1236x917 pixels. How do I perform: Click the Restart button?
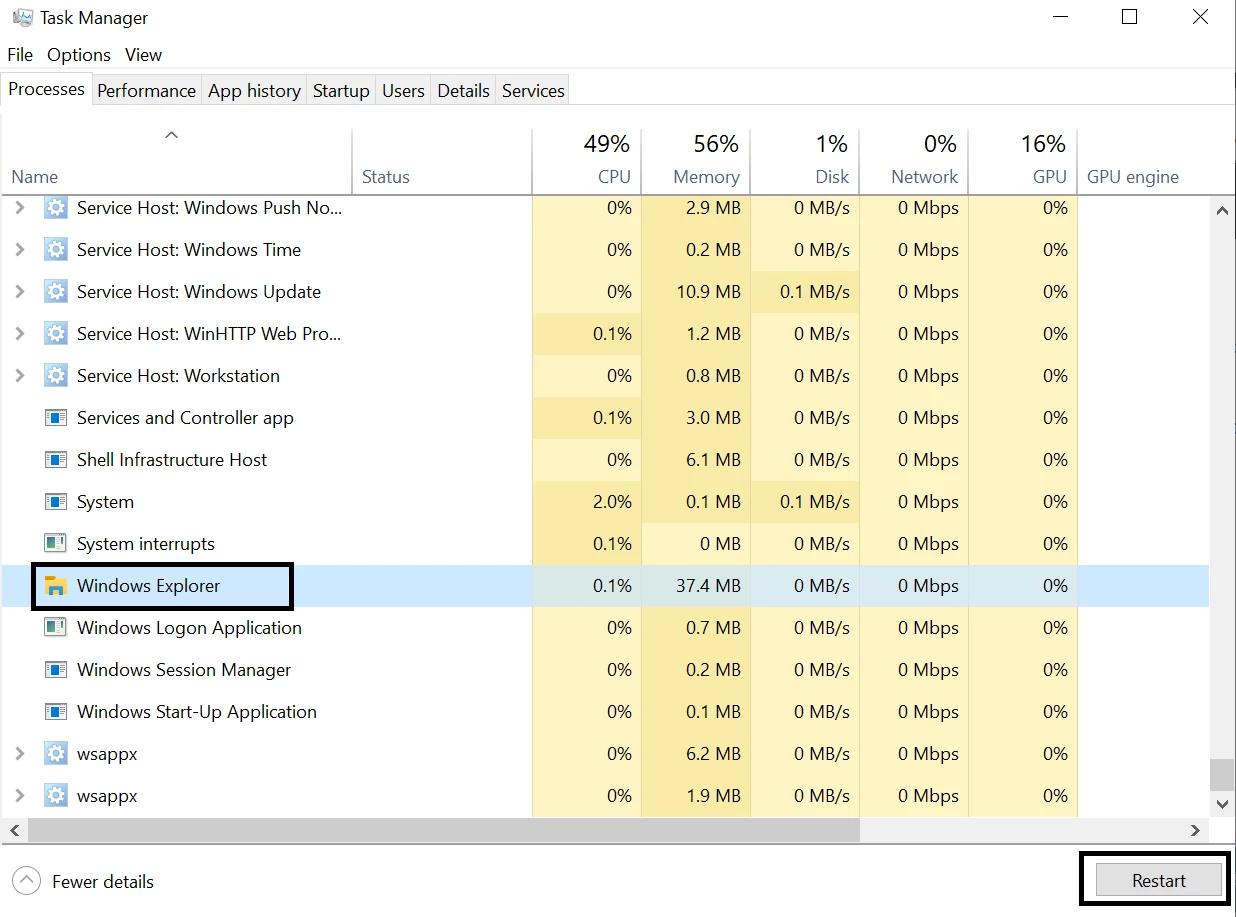[1159, 881]
